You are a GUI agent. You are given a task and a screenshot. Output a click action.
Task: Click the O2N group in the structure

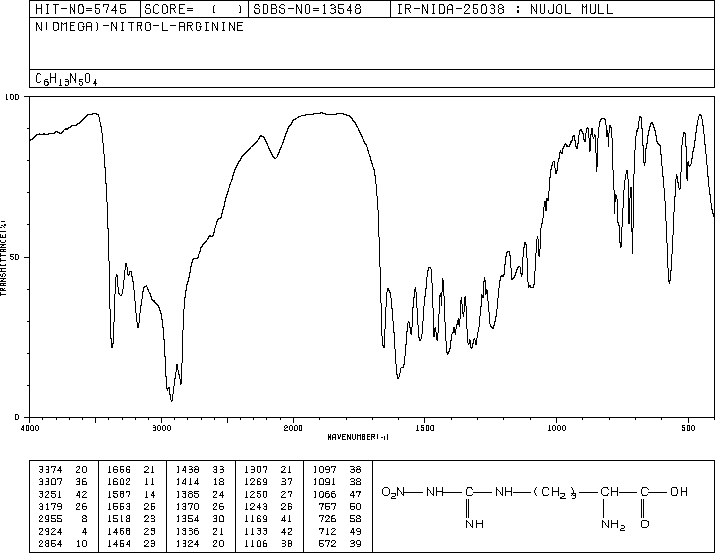click(x=393, y=492)
